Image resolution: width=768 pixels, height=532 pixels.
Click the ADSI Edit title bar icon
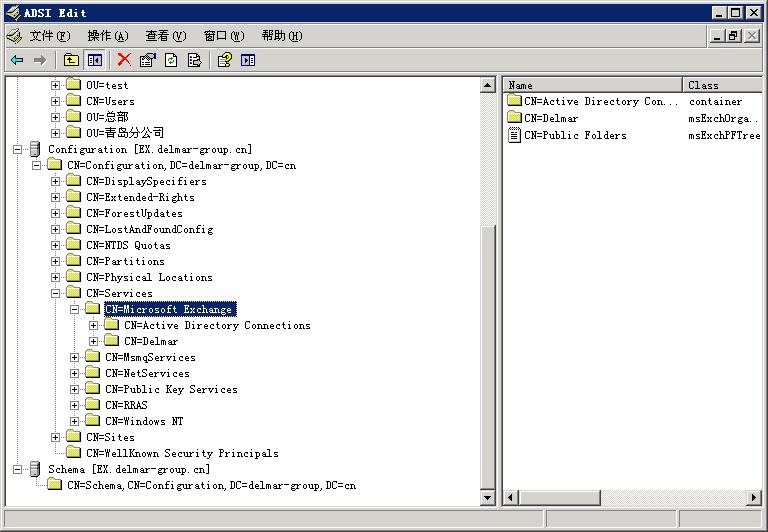(x=13, y=13)
